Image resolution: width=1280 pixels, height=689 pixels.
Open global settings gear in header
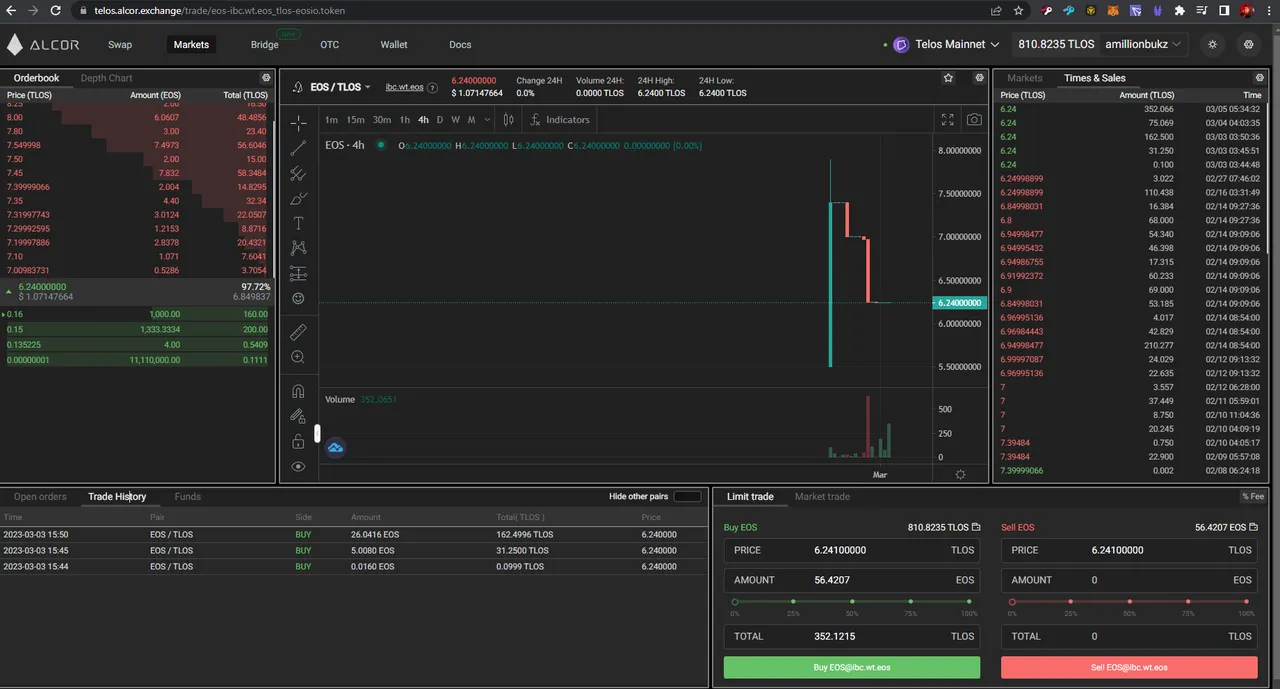point(1248,44)
